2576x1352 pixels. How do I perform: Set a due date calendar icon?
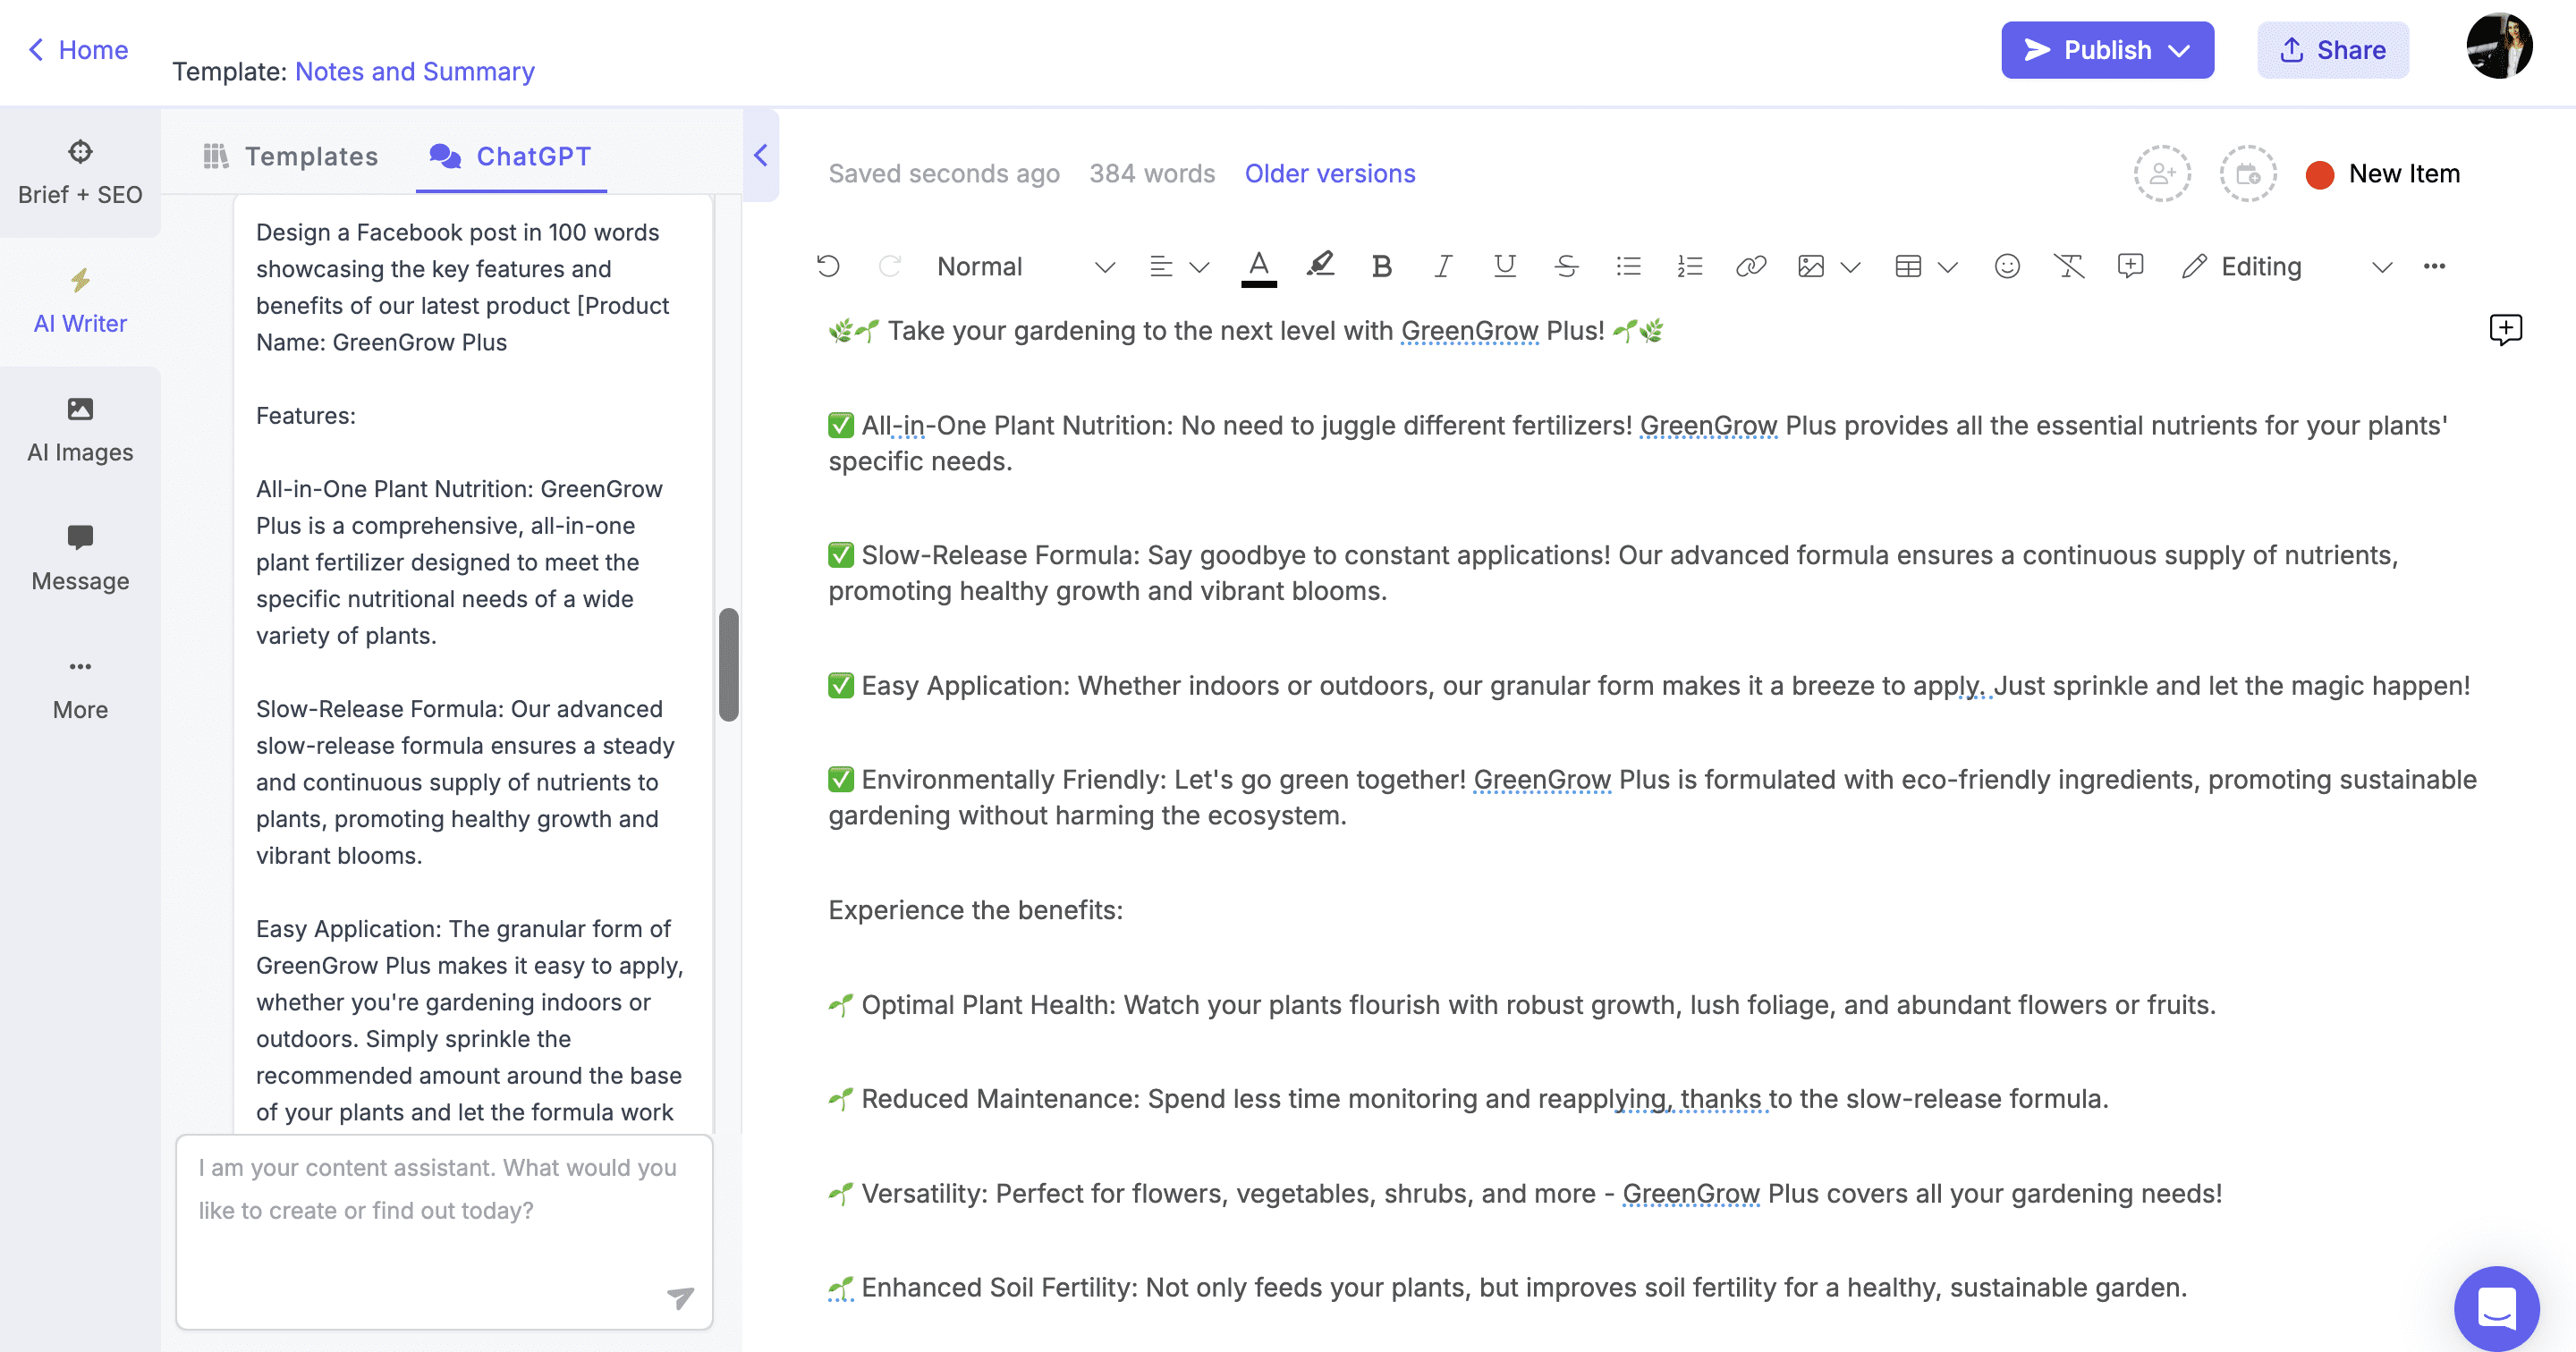(2248, 174)
